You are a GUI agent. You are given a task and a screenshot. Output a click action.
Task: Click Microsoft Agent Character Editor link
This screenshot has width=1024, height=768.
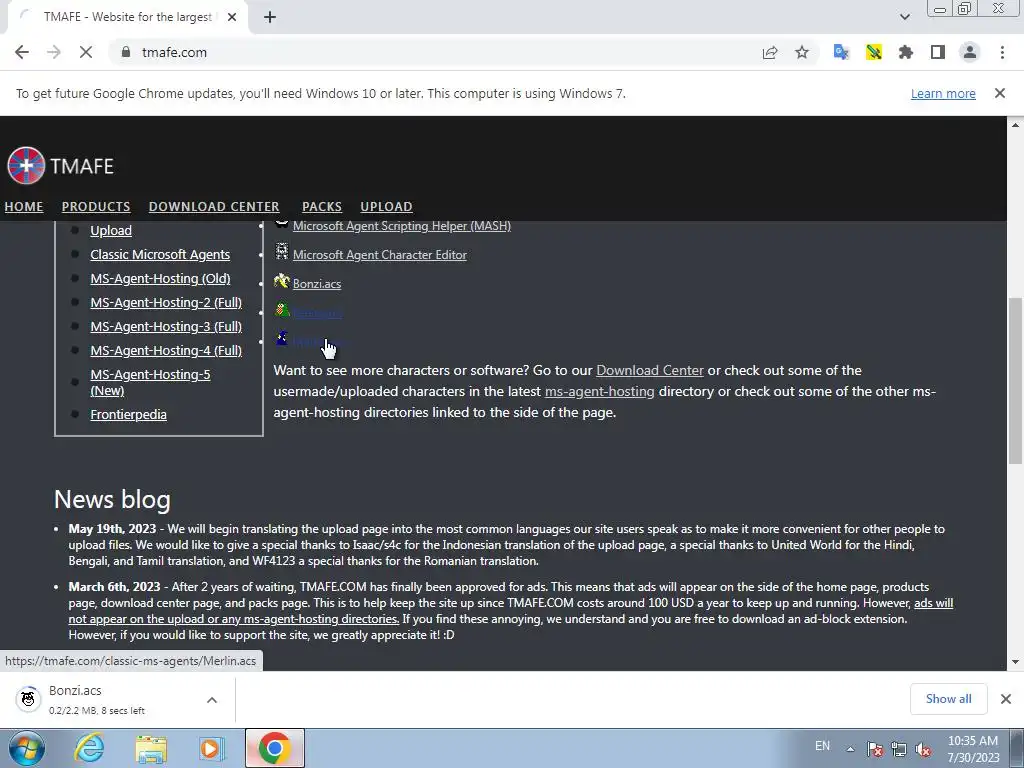[379, 255]
